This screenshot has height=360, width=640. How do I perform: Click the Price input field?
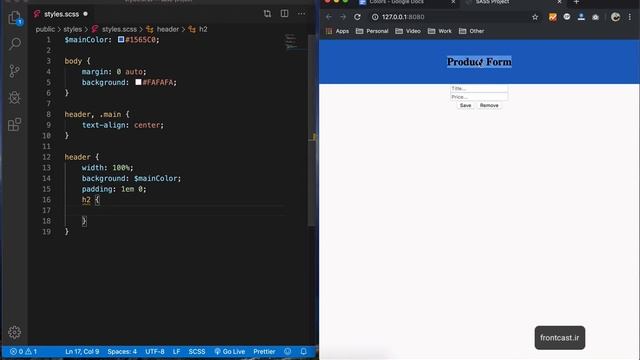pos(479,97)
